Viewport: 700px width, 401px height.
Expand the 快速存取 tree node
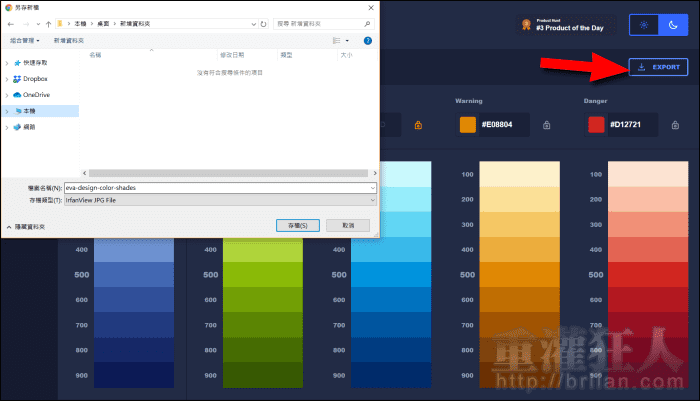[x=6, y=62]
